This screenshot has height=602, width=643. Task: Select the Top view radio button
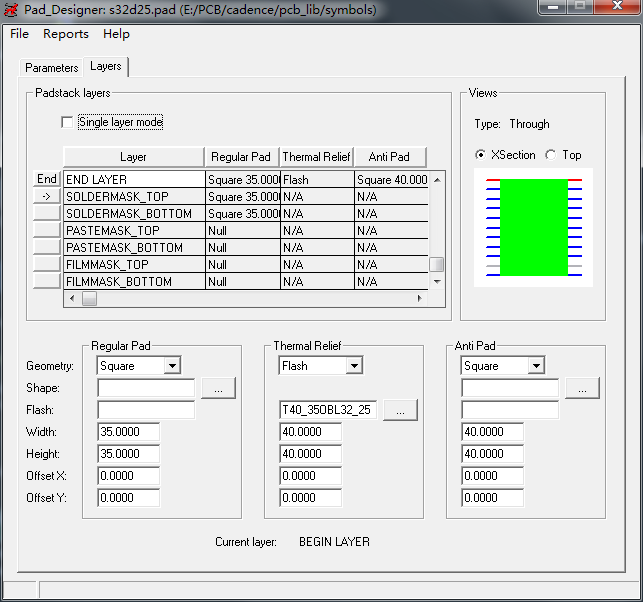click(550, 155)
